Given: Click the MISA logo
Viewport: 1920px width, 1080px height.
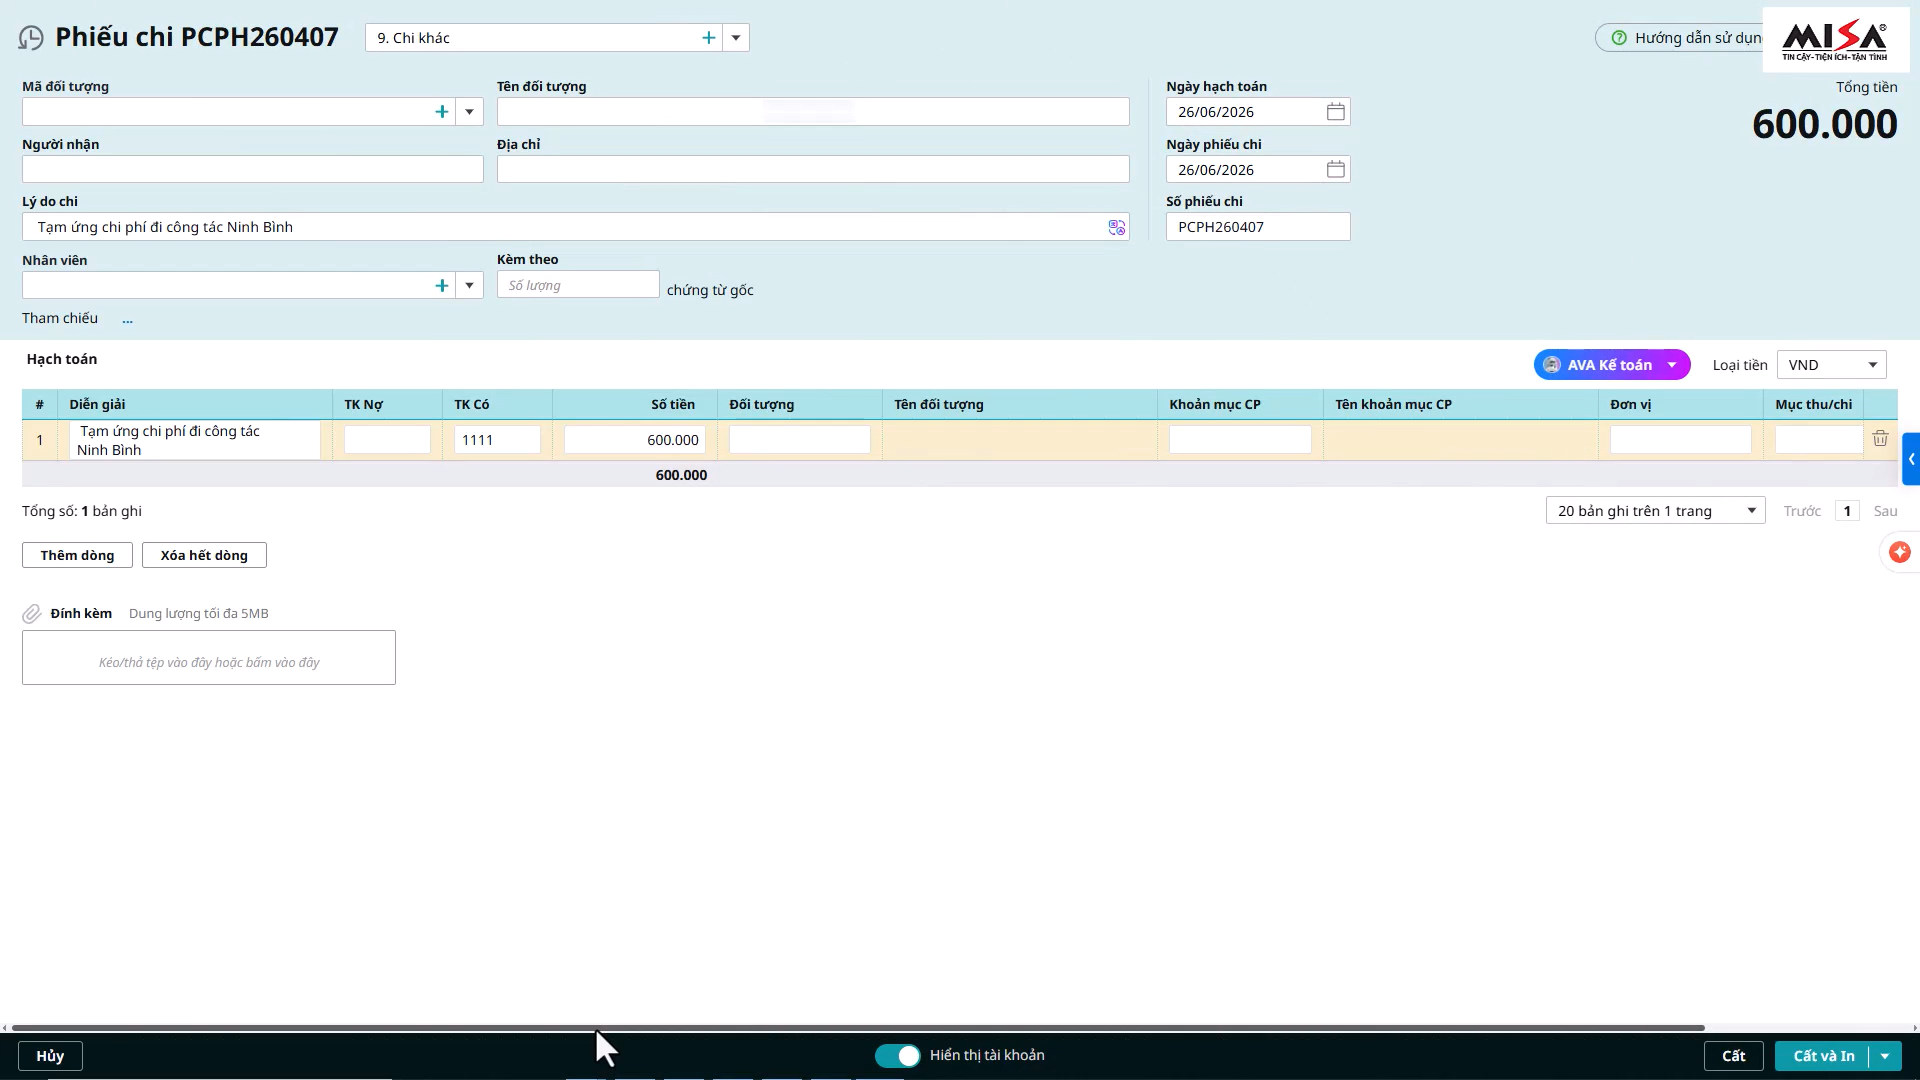Looking at the screenshot, I should pyautogui.click(x=1835, y=40).
